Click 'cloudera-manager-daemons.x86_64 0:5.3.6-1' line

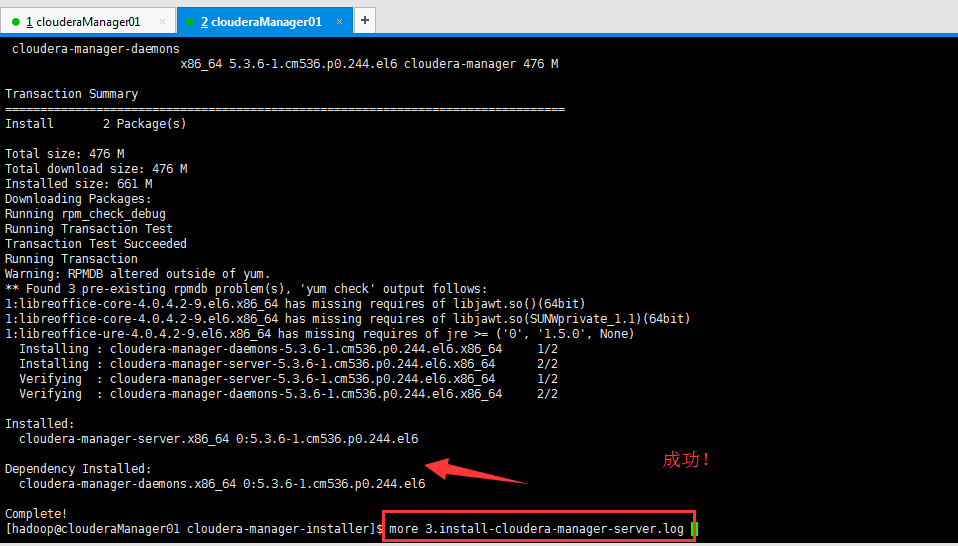(222, 484)
